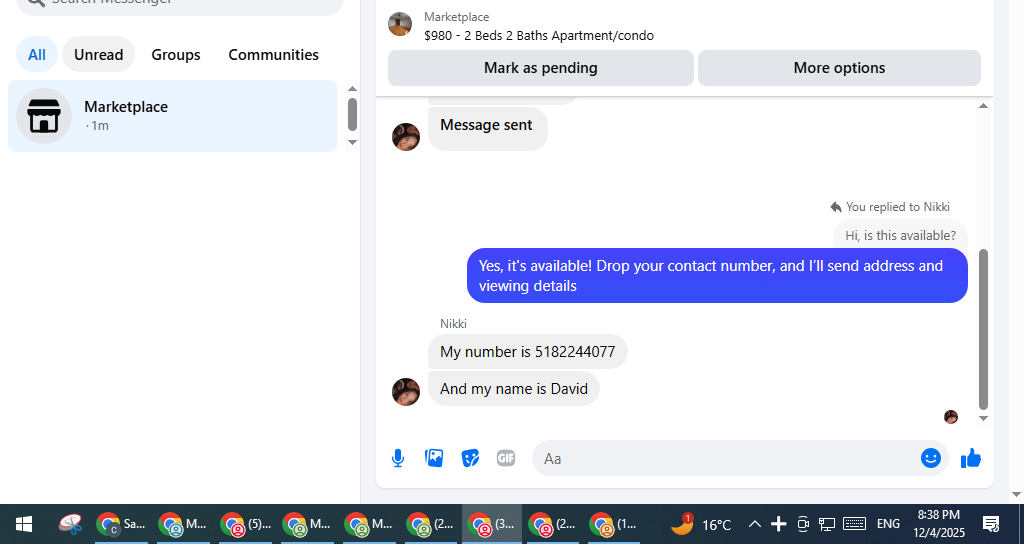Send a thumbs-up like
Screen dimensions: 1024x544
(971, 458)
